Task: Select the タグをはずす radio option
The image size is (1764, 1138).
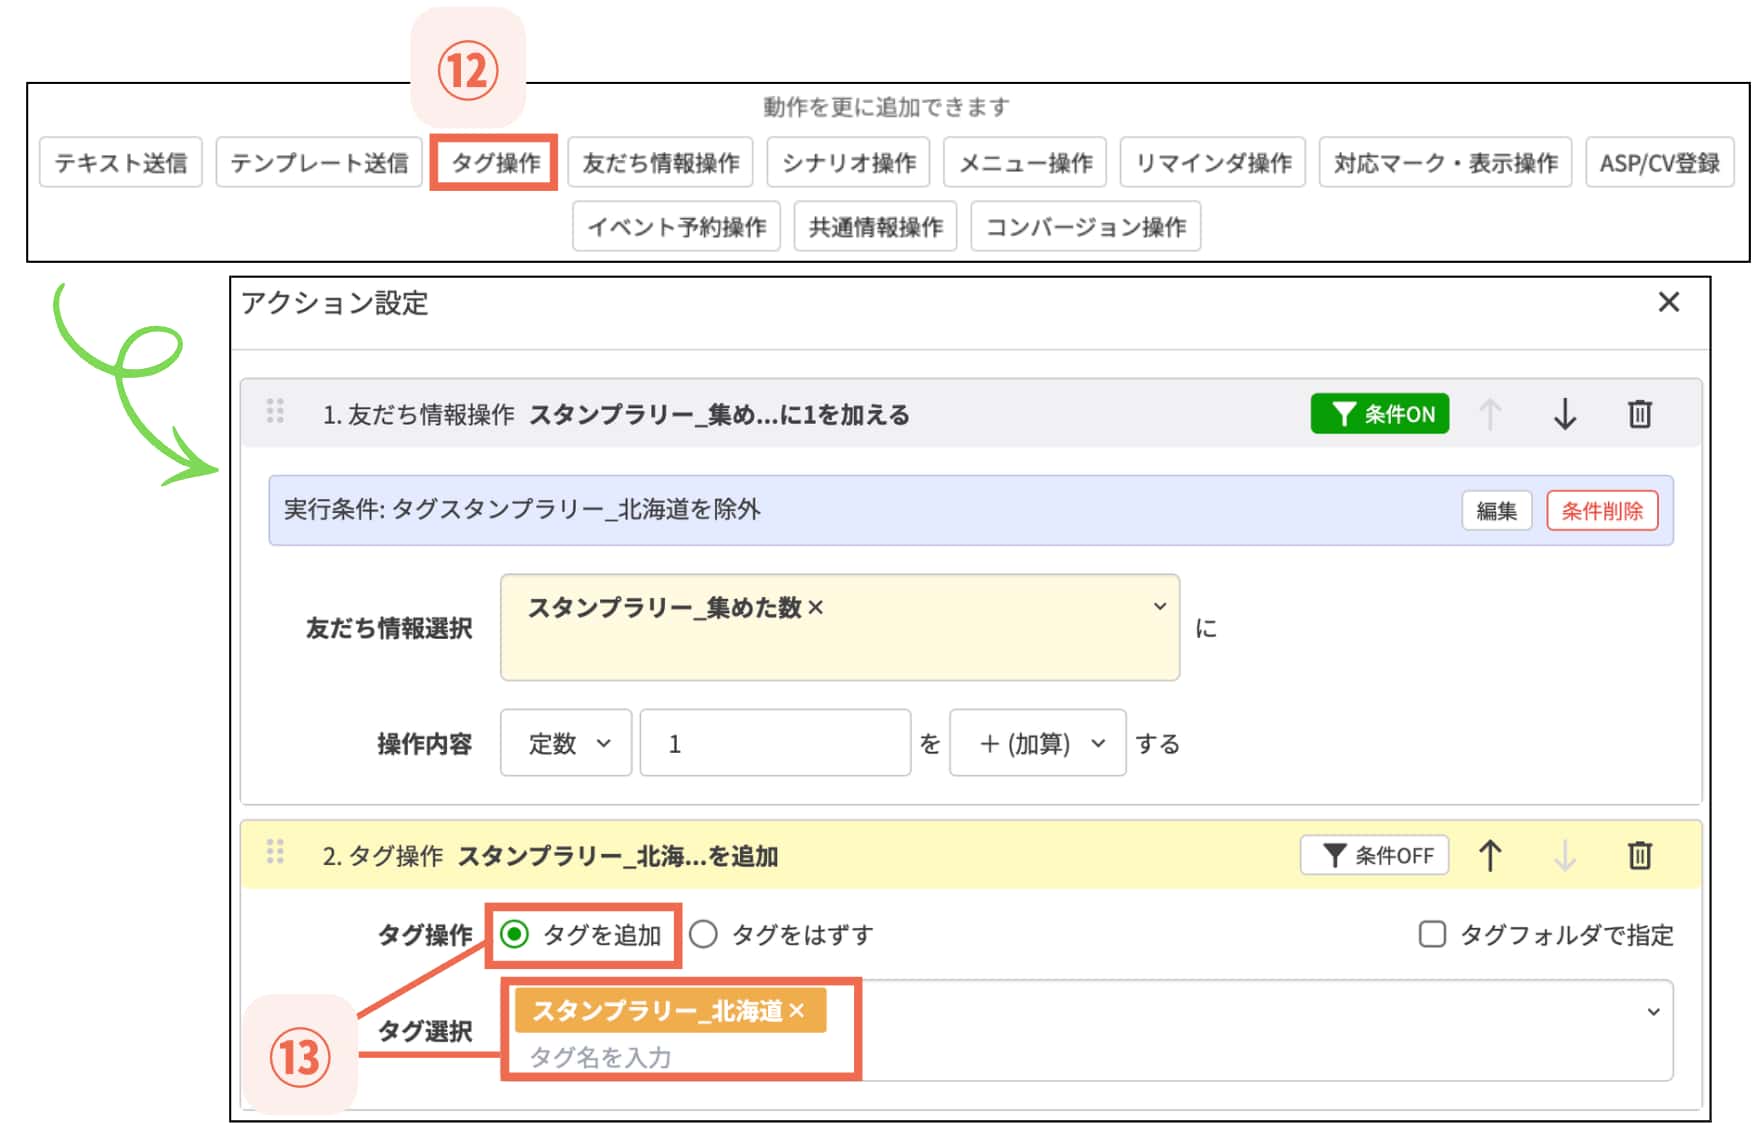Action: pos(704,935)
